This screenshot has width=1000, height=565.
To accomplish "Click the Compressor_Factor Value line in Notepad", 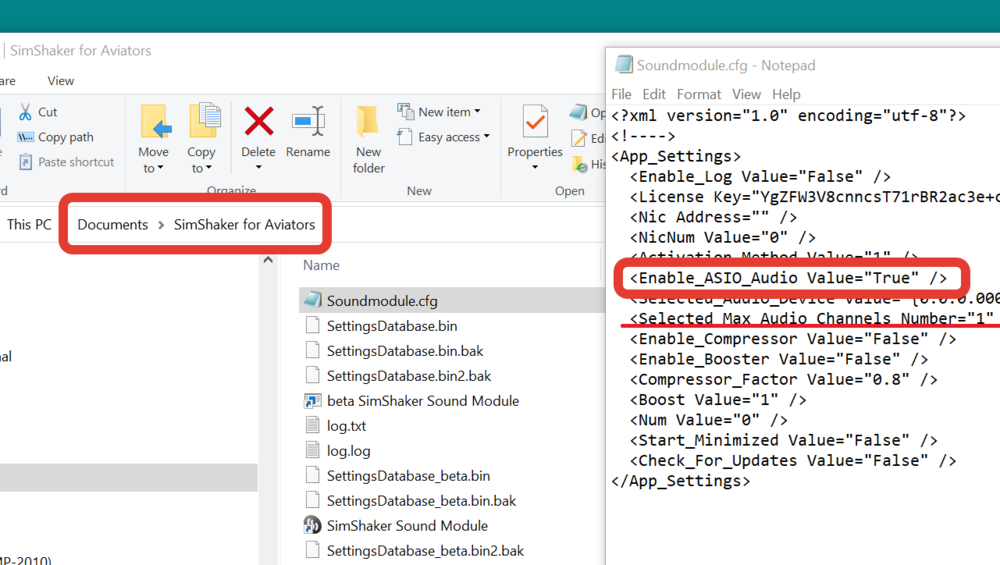I will click(784, 380).
